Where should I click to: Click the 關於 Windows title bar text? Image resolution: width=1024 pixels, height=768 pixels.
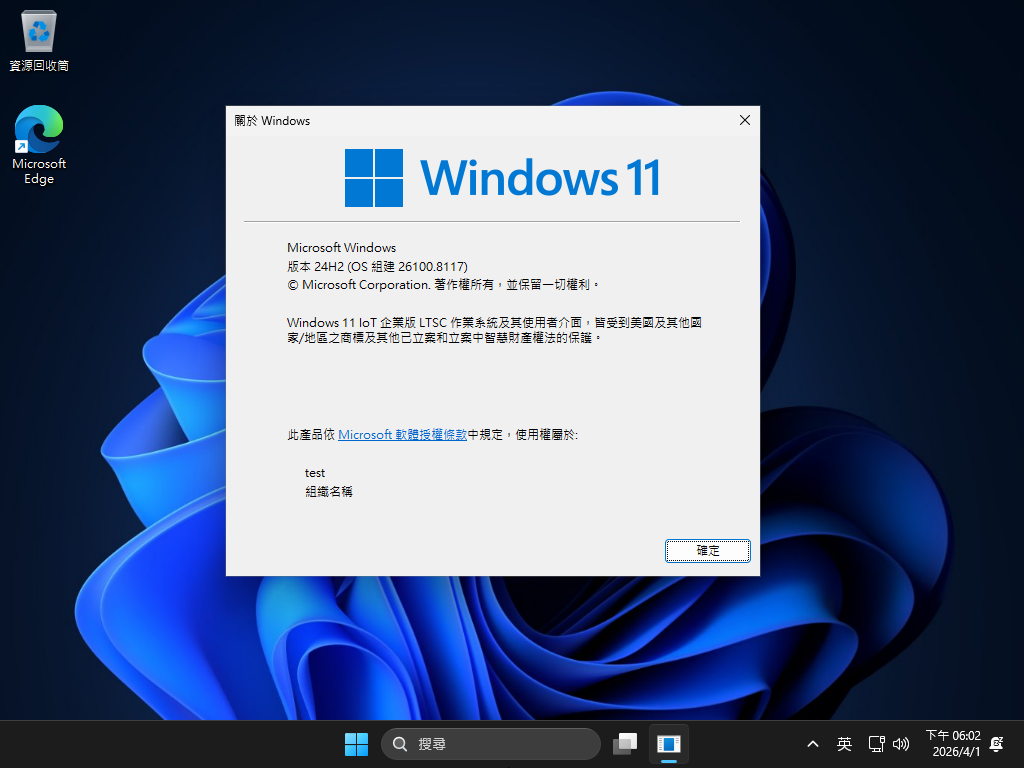pyautogui.click(x=272, y=121)
